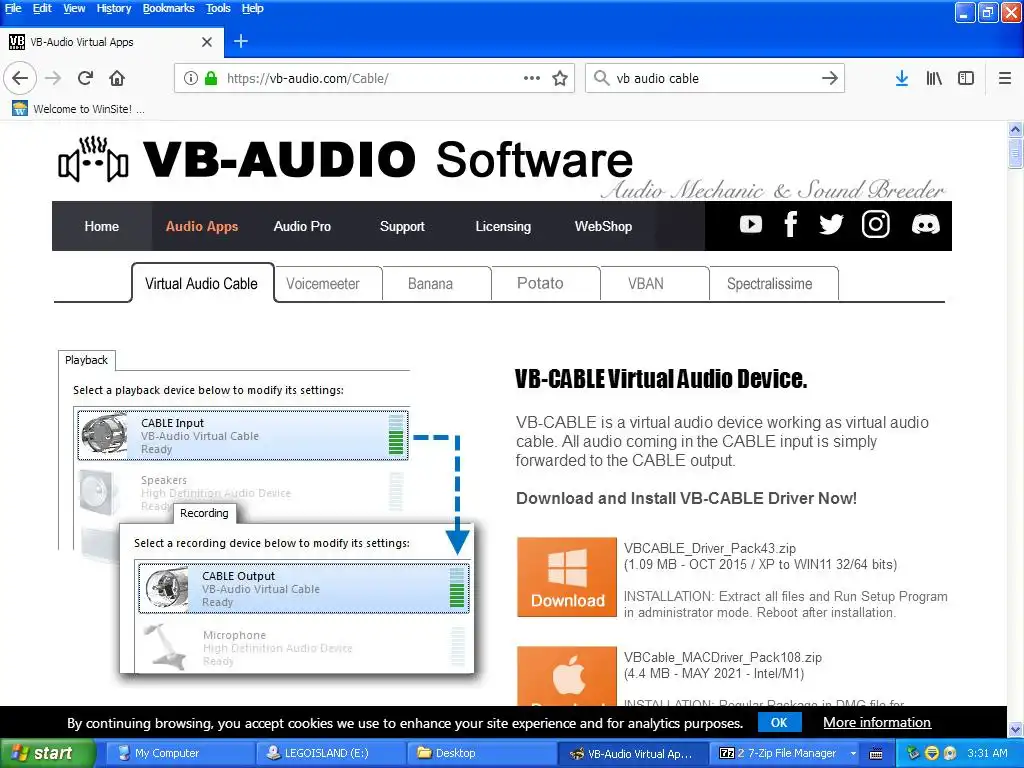Switch to My Computer taskbar window

pyautogui.click(x=178, y=753)
